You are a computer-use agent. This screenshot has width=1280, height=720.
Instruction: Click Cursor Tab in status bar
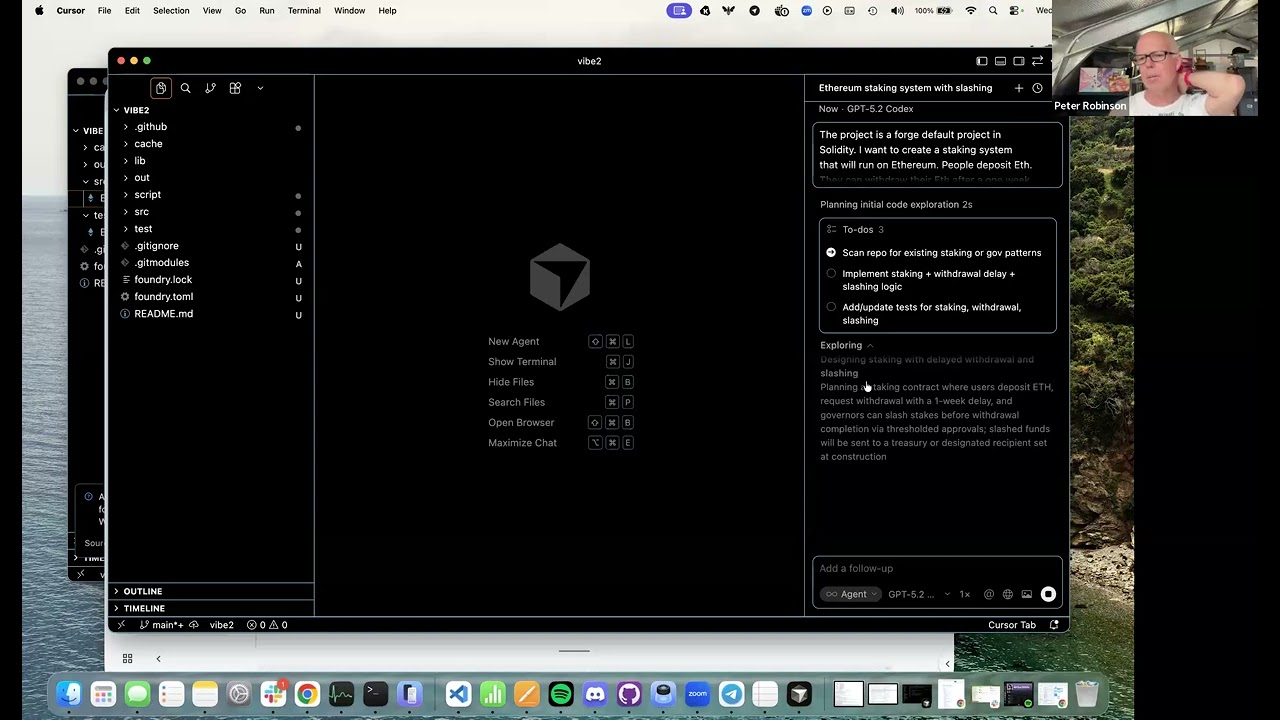(1012, 625)
